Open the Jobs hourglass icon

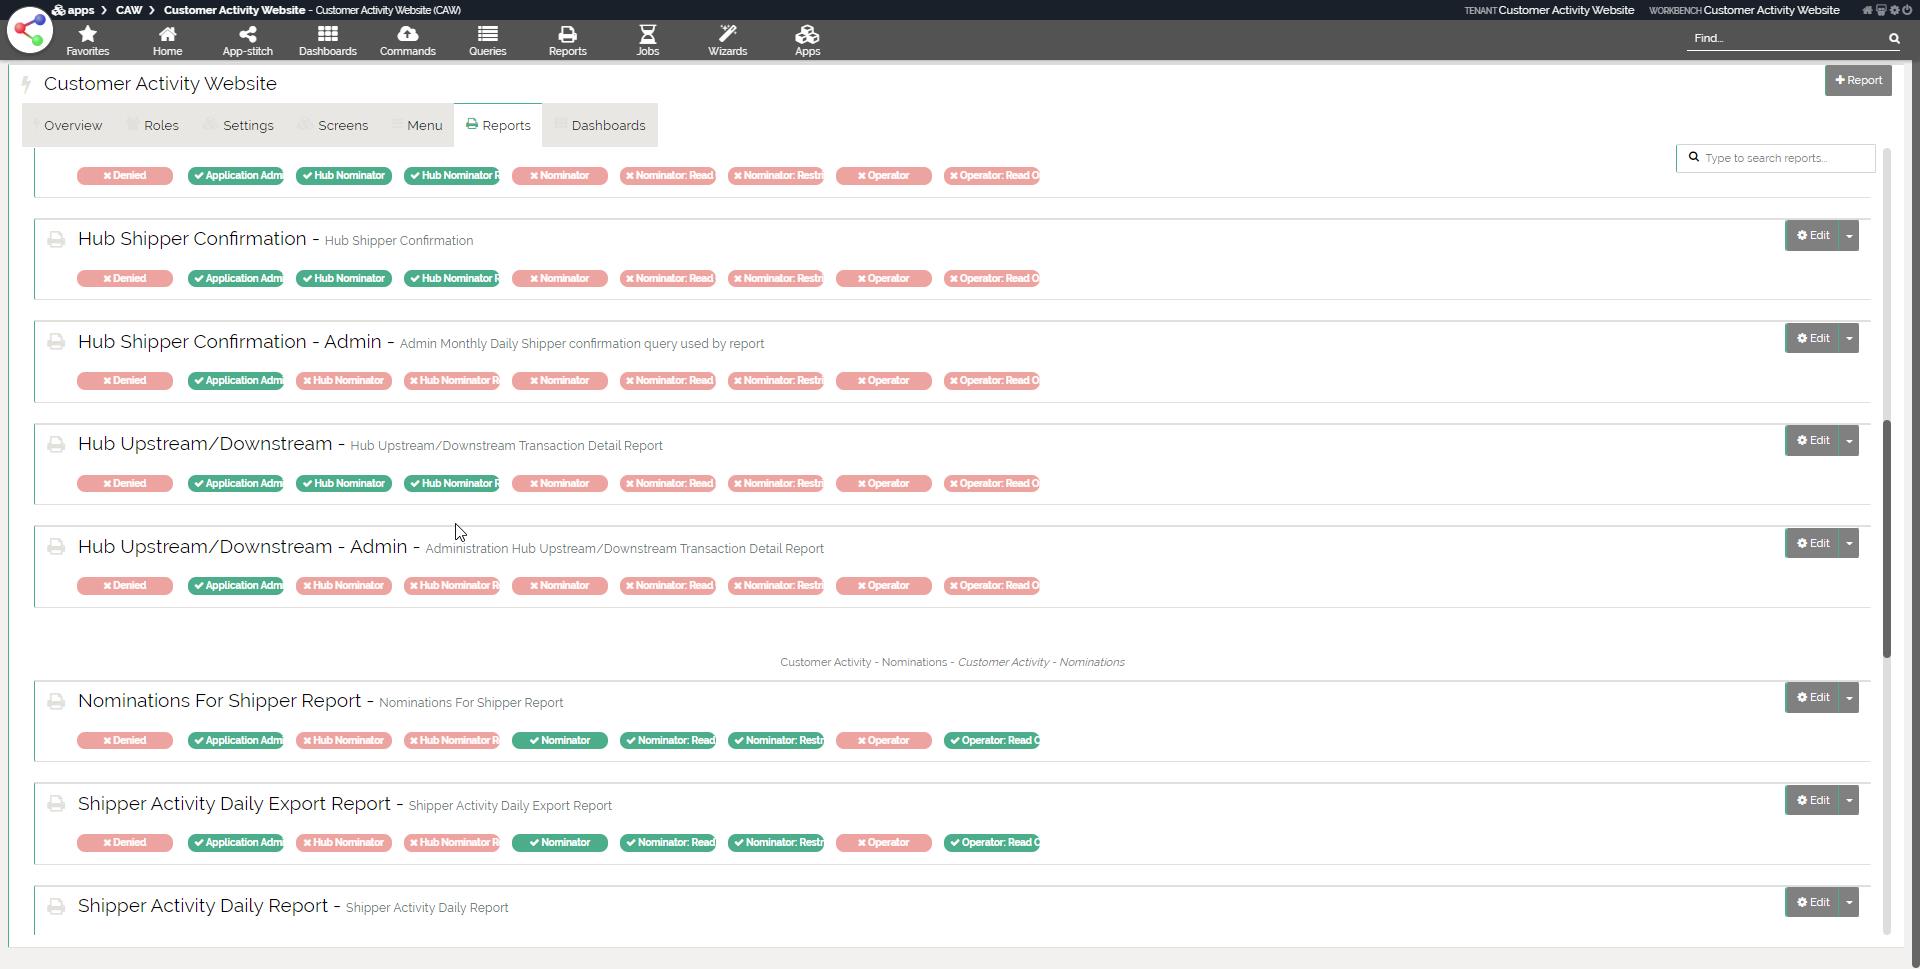(x=647, y=40)
